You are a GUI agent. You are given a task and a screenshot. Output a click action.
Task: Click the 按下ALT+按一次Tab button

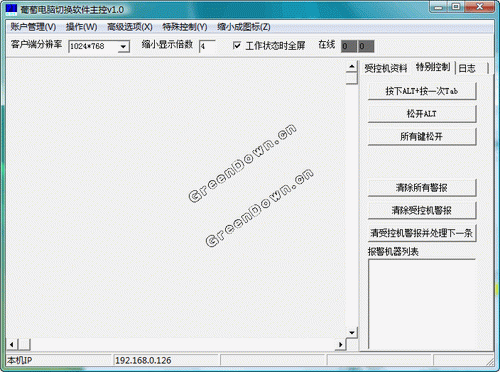pyautogui.click(x=422, y=91)
